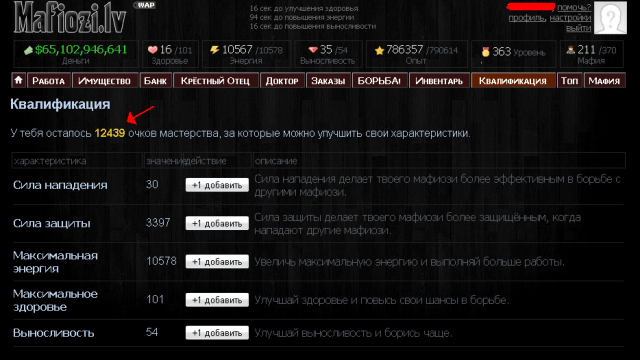Open the Работа menu

[x=49, y=80]
